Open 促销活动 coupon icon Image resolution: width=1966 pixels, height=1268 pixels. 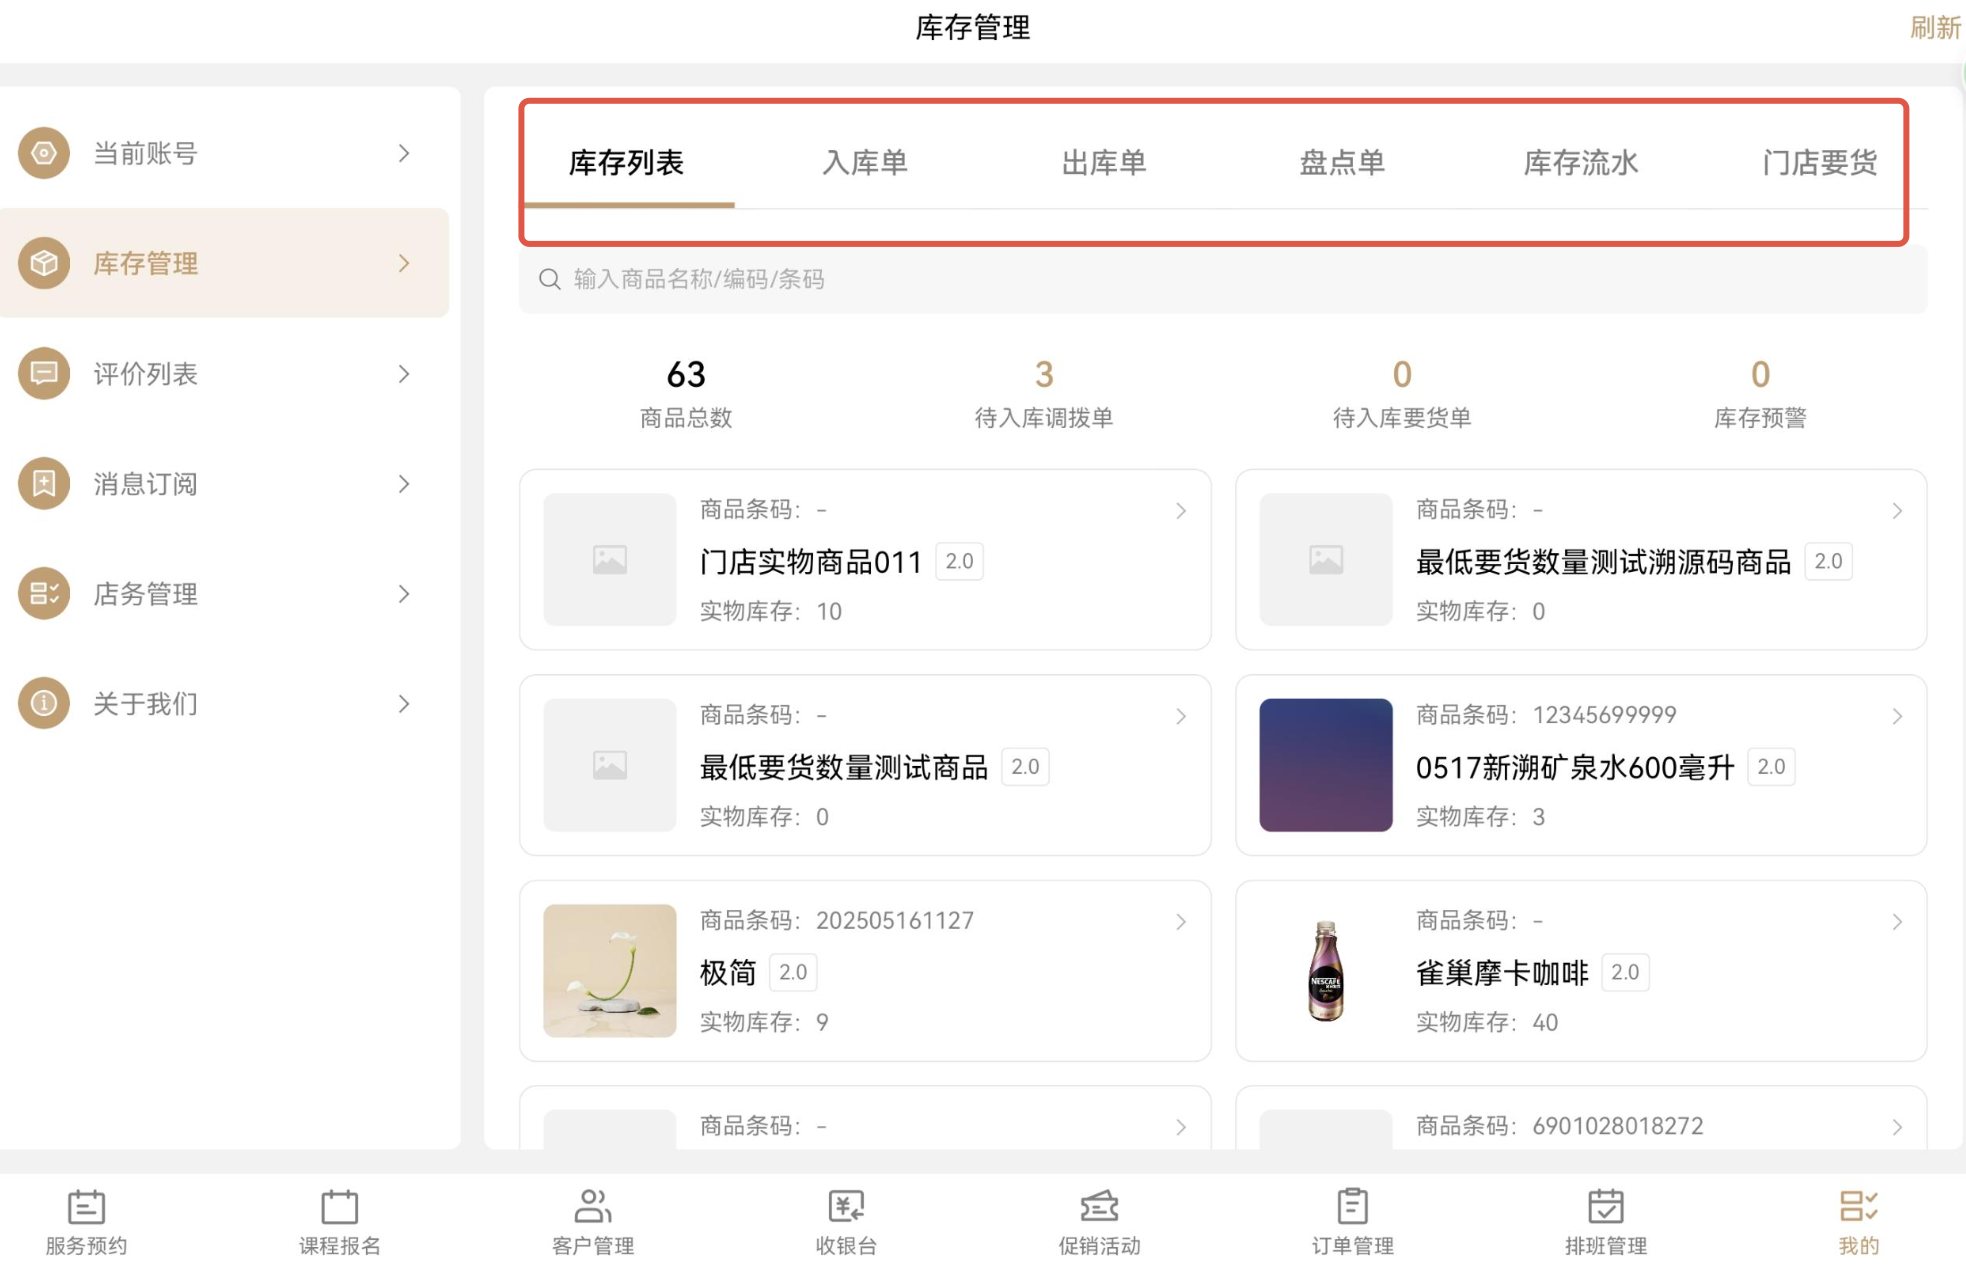1099,1207
